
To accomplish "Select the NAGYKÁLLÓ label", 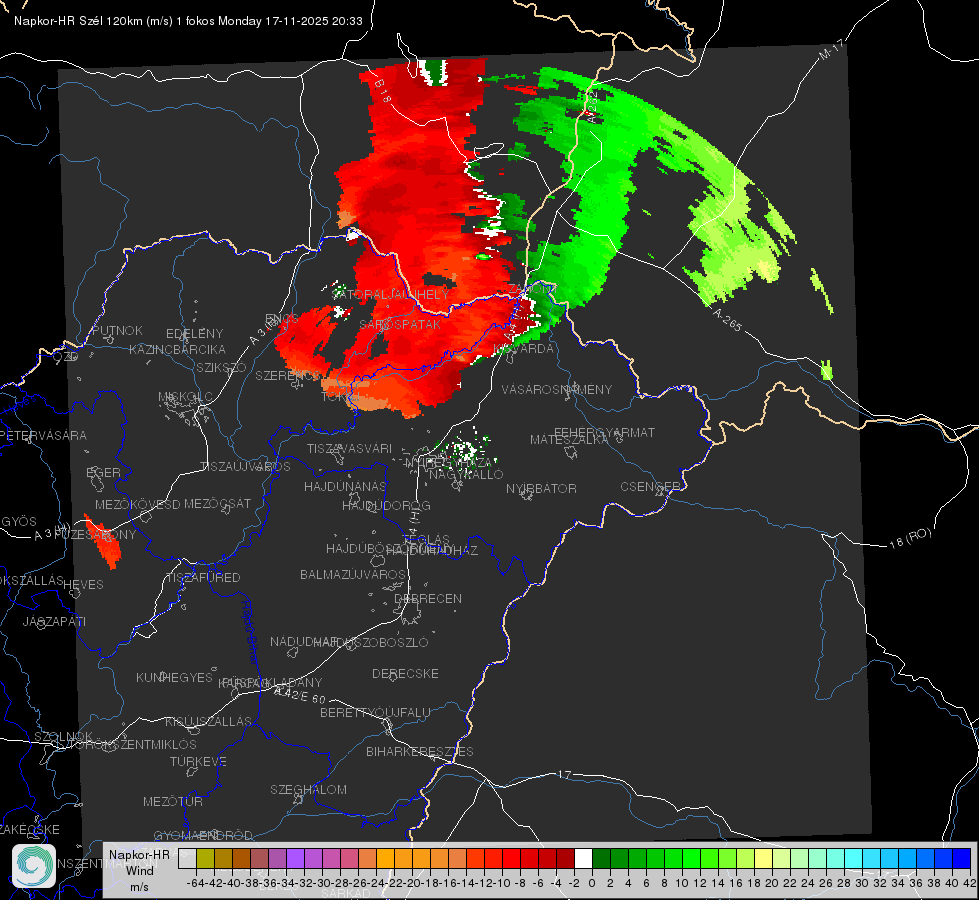I will pyautogui.click(x=466, y=475).
